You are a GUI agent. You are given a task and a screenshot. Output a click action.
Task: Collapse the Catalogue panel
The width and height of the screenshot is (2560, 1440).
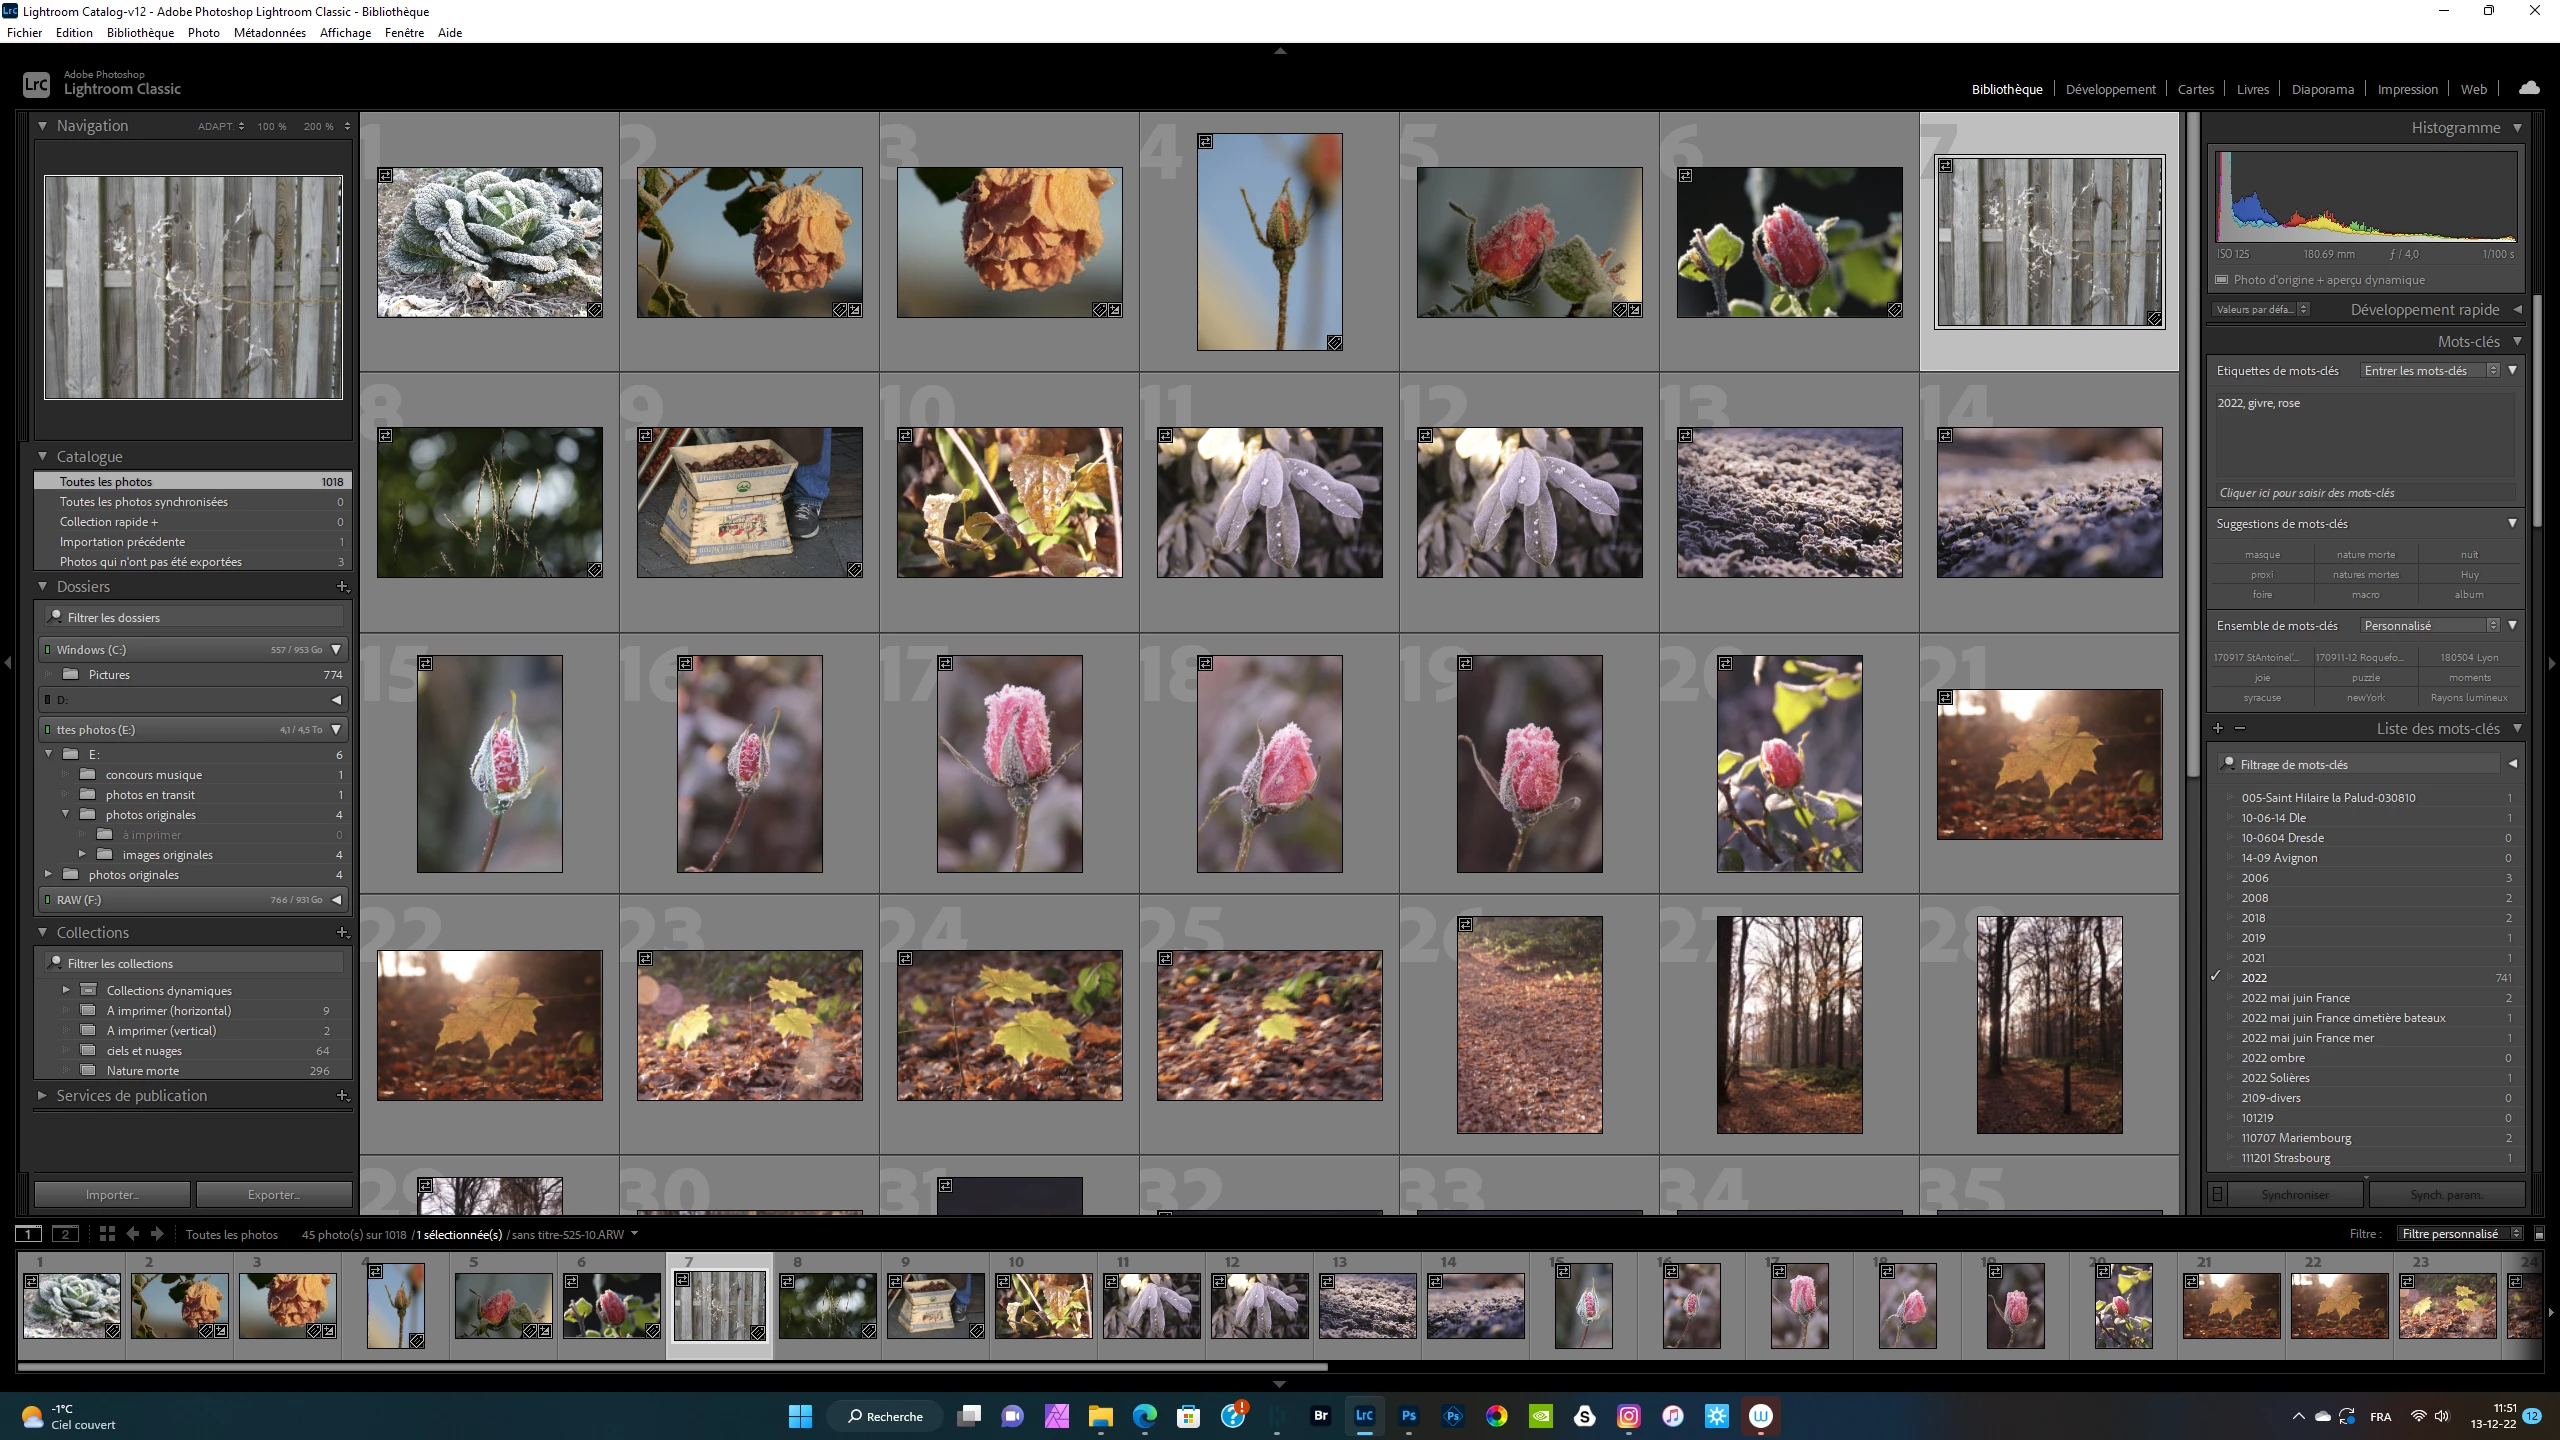(x=43, y=456)
